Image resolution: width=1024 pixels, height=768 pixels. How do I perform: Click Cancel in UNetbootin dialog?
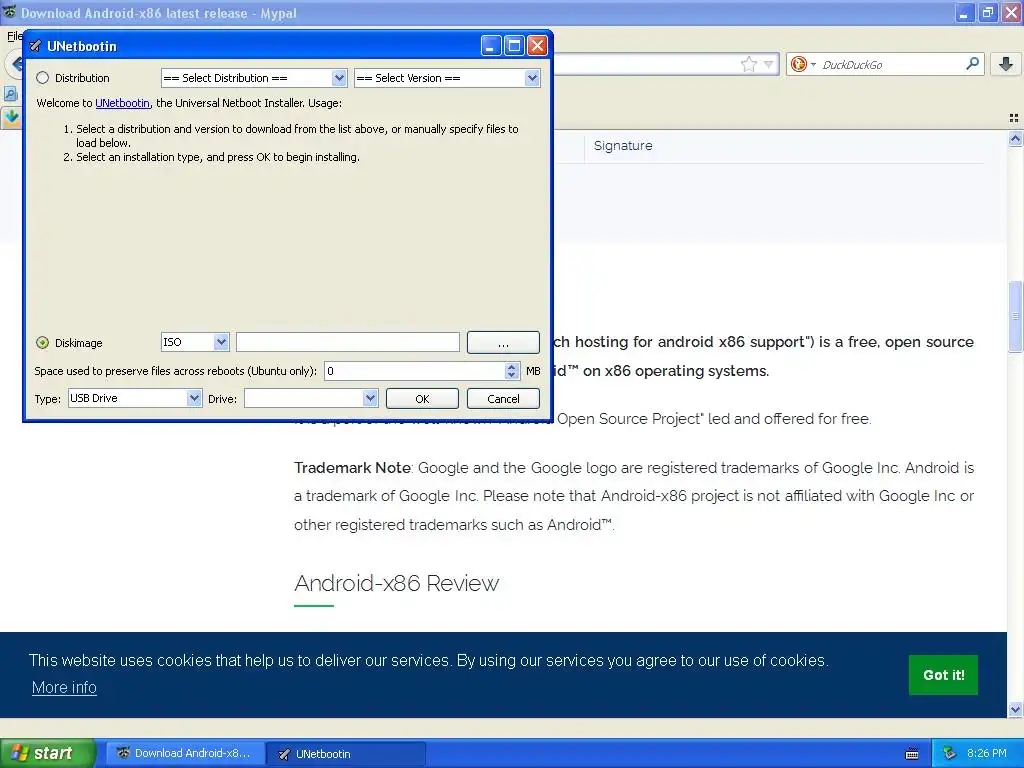pos(503,398)
